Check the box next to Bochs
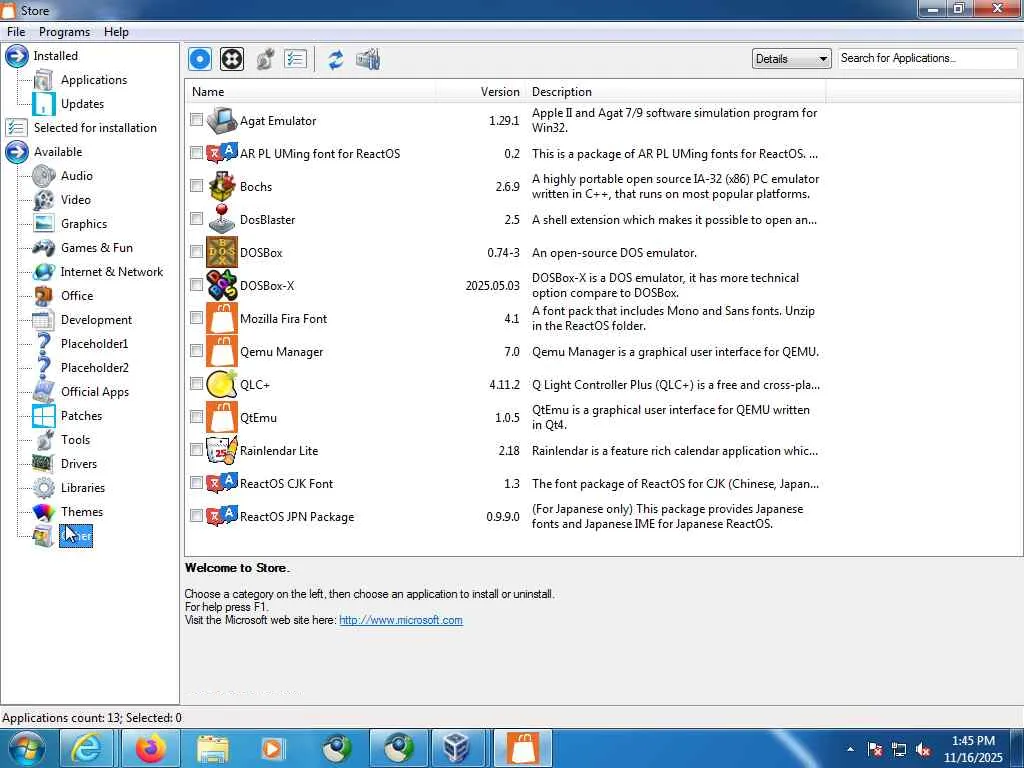The image size is (1024, 768). tap(196, 185)
